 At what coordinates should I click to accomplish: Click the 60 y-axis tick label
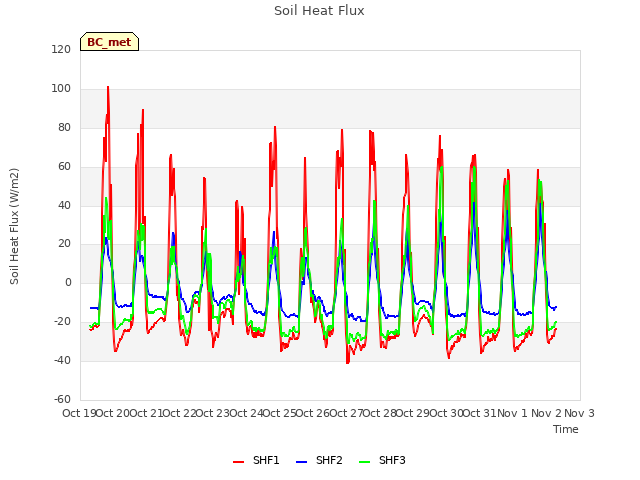point(64,167)
